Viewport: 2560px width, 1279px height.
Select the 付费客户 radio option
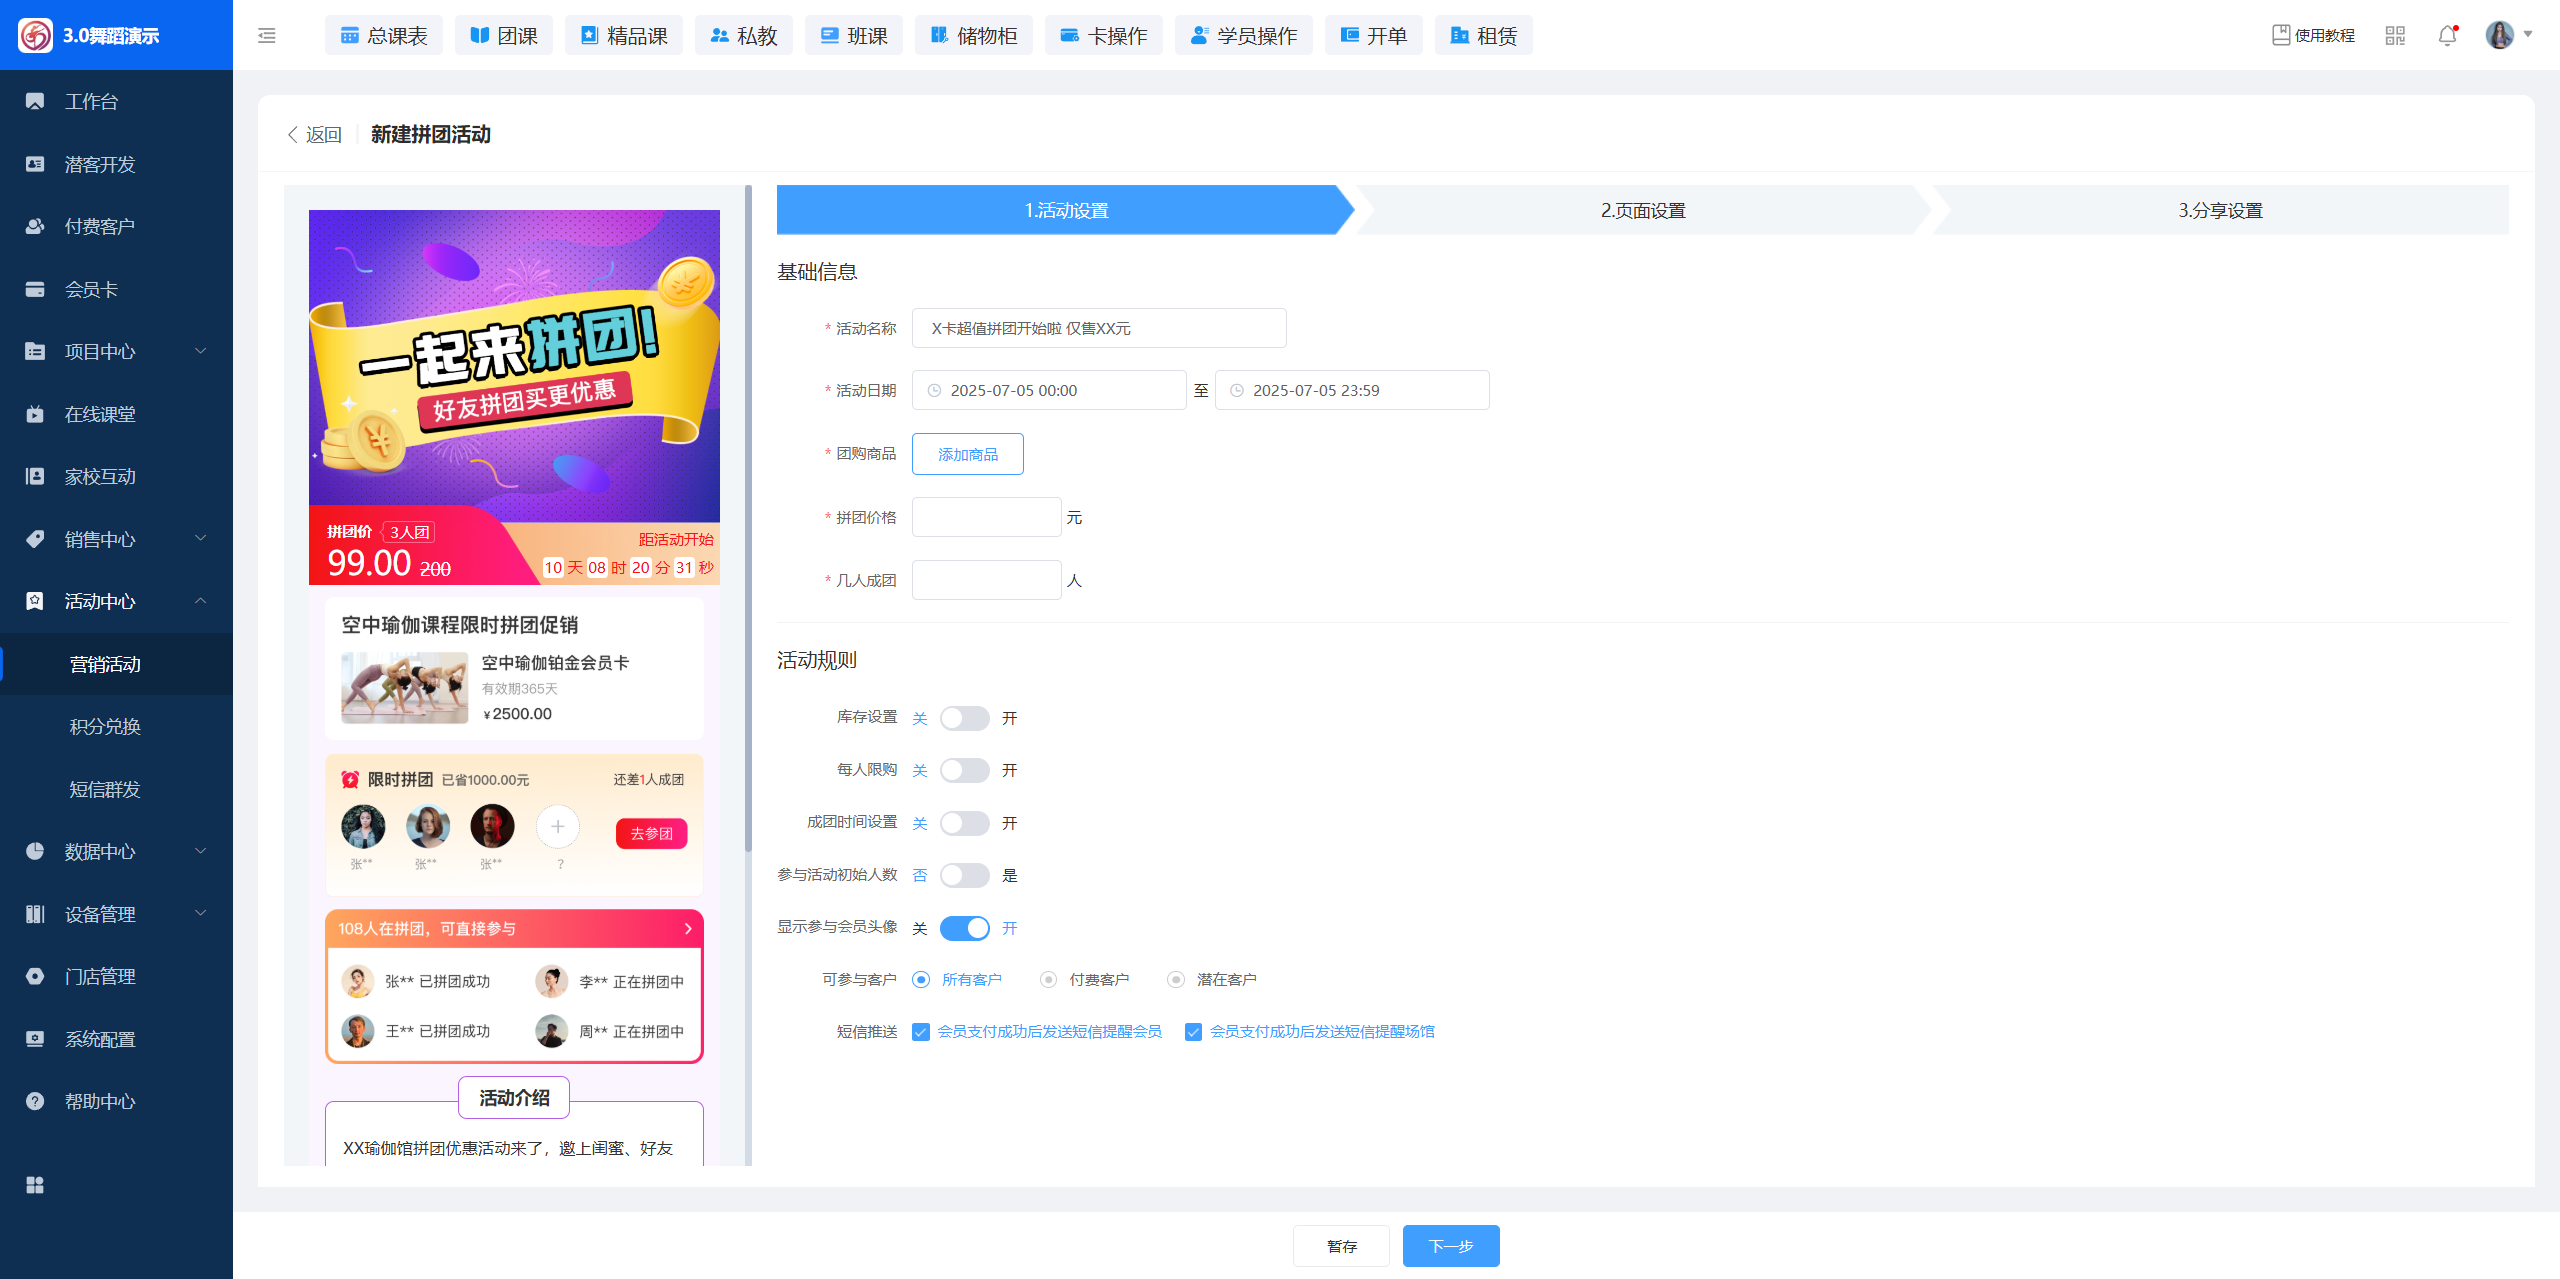click(x=1048, y=980)
